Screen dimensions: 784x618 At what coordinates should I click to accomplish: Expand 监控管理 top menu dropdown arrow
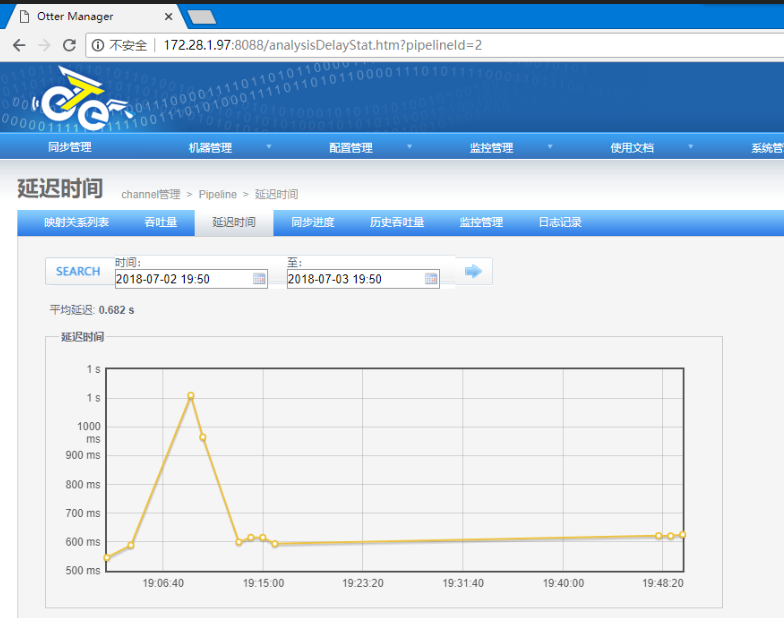point(550,146)
